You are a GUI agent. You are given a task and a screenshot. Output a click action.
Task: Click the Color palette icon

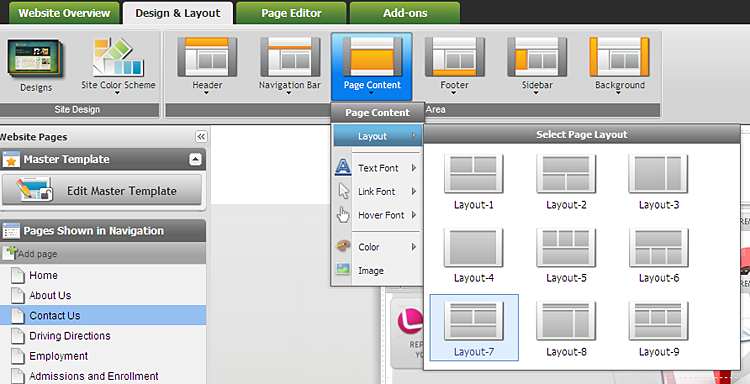click(343, 246)
